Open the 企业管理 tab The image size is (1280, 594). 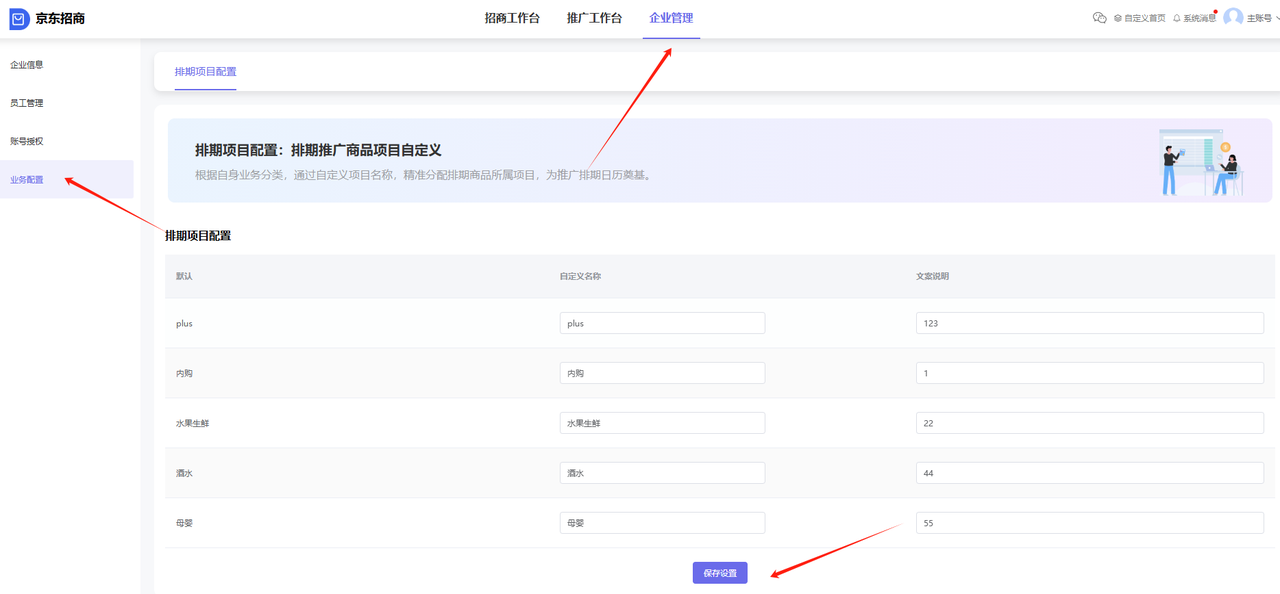click(670, 17)
